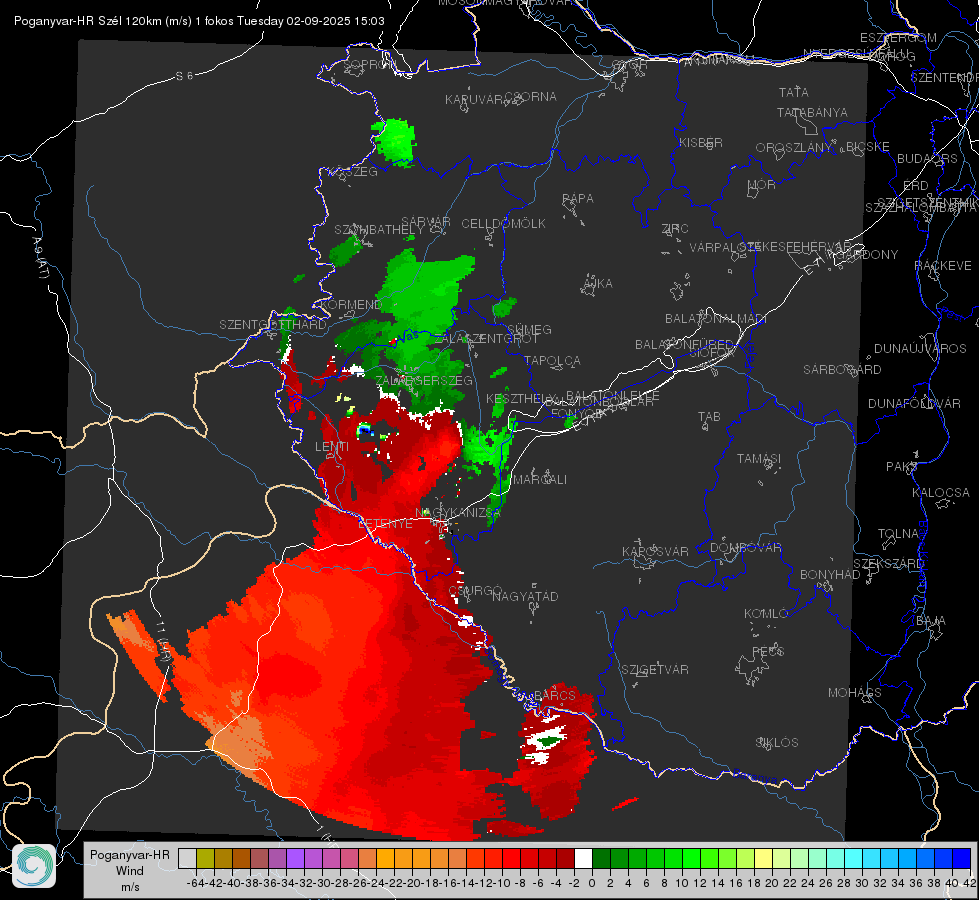This screenshot has width=979, height=900.
Task: Select the SIKLOS town label
Action: (777, 743)
